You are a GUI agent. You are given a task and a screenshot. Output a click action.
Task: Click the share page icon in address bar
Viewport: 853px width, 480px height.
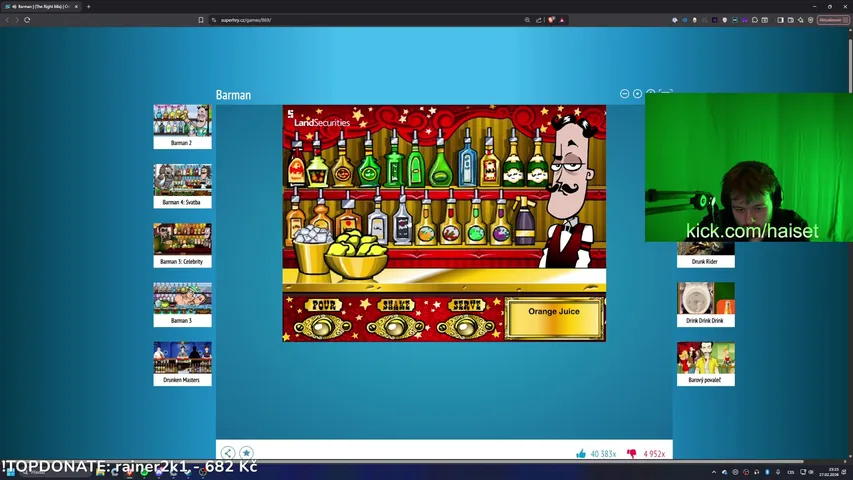click(x=539, y=20)
